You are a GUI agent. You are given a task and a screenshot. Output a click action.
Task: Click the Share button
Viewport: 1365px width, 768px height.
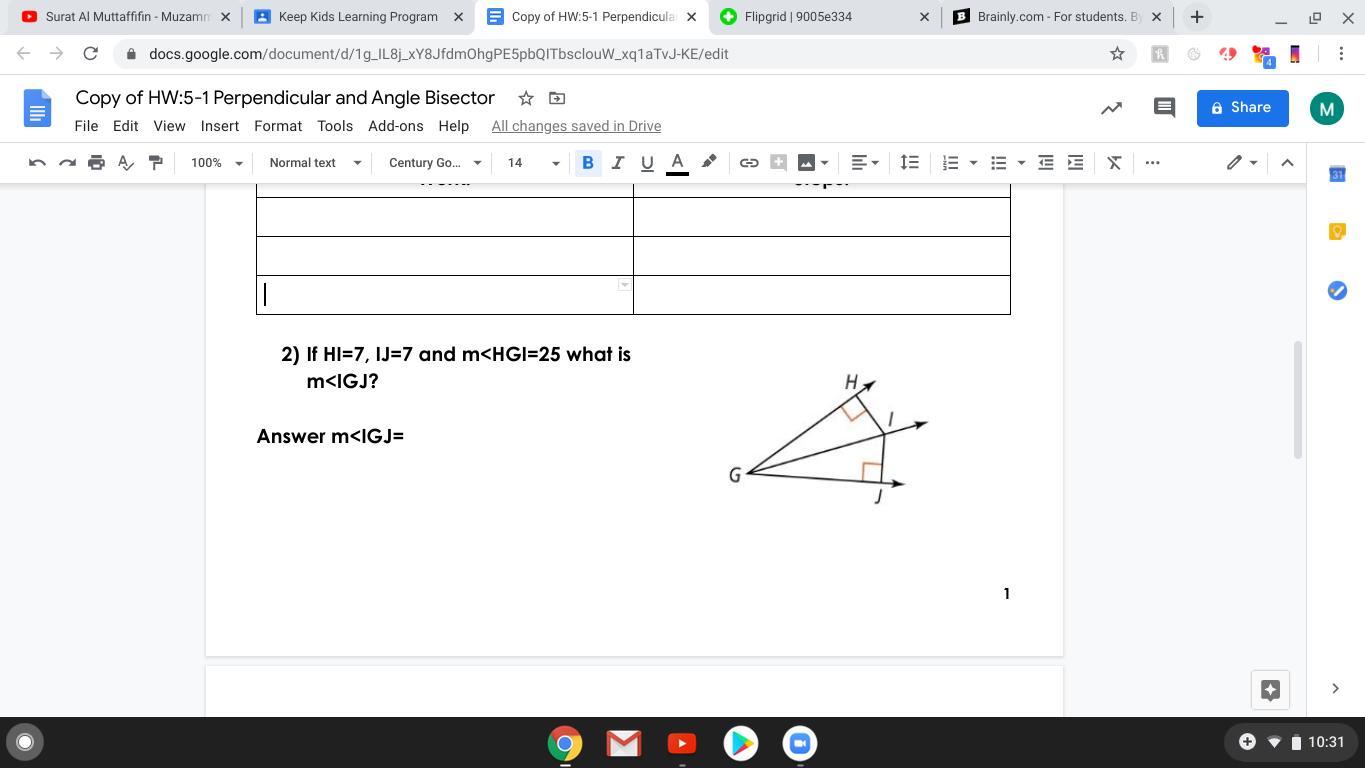1242,108
